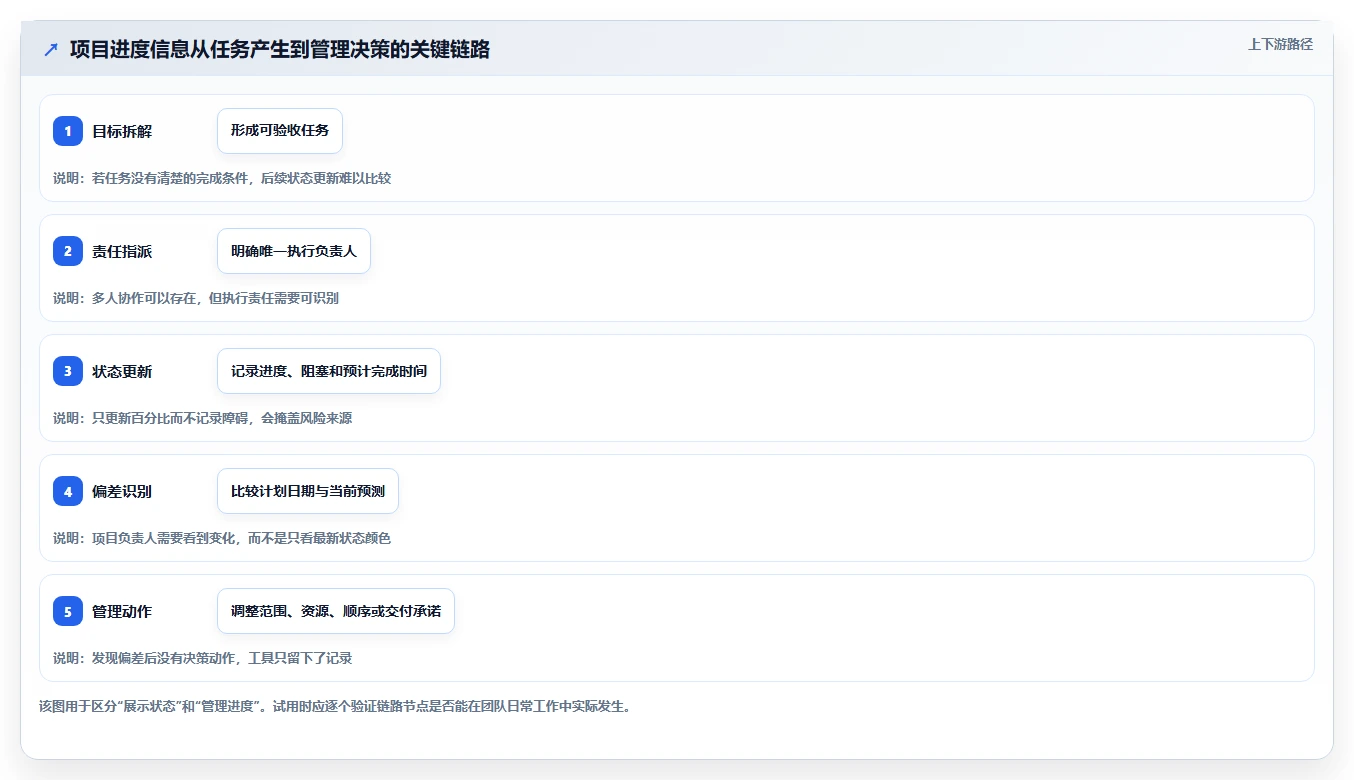
Task: Select the 目标拆解 step title
Action: 122,131
